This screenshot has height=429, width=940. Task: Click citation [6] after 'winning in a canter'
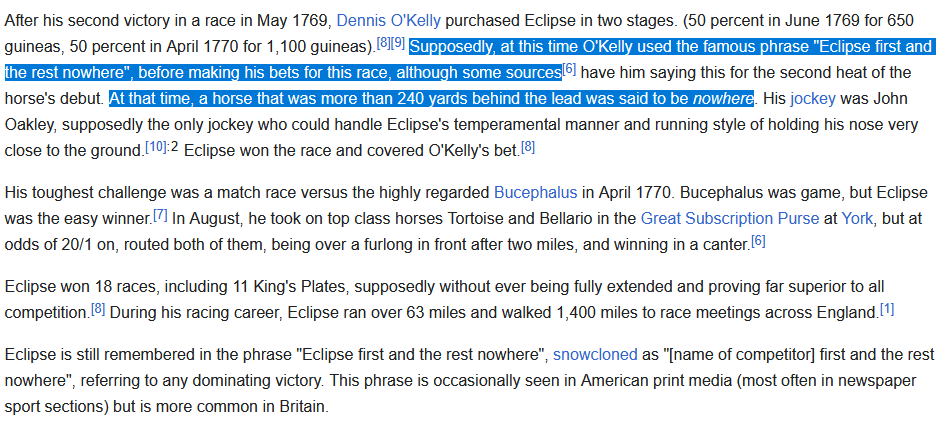point(758,240)
